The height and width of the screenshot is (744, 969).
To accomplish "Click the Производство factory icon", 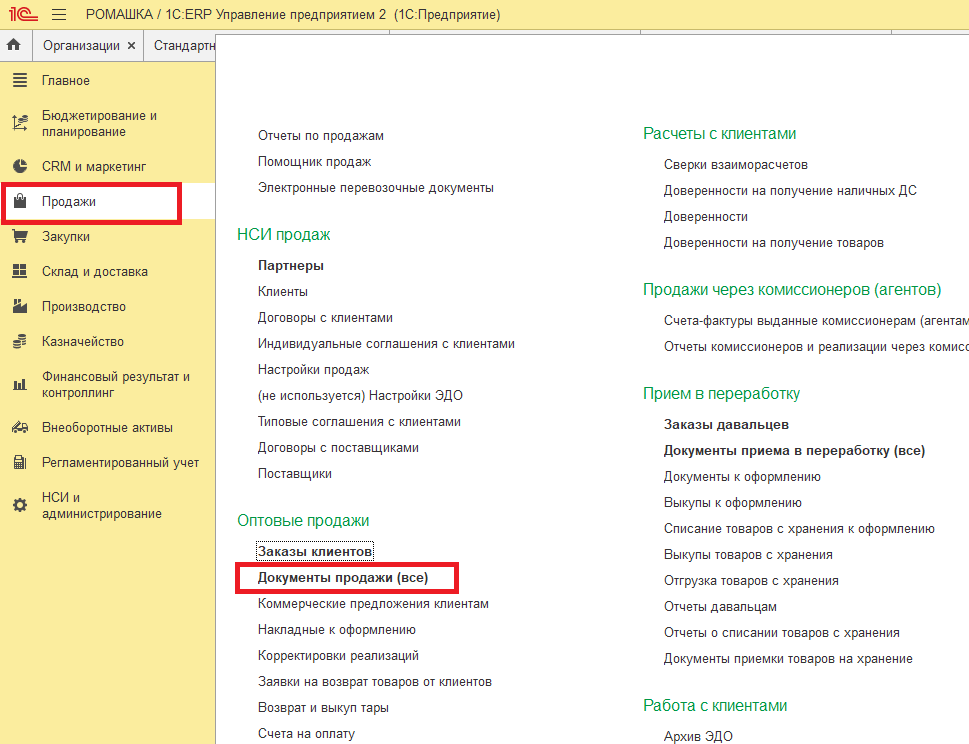I will (x=20, y=306).
